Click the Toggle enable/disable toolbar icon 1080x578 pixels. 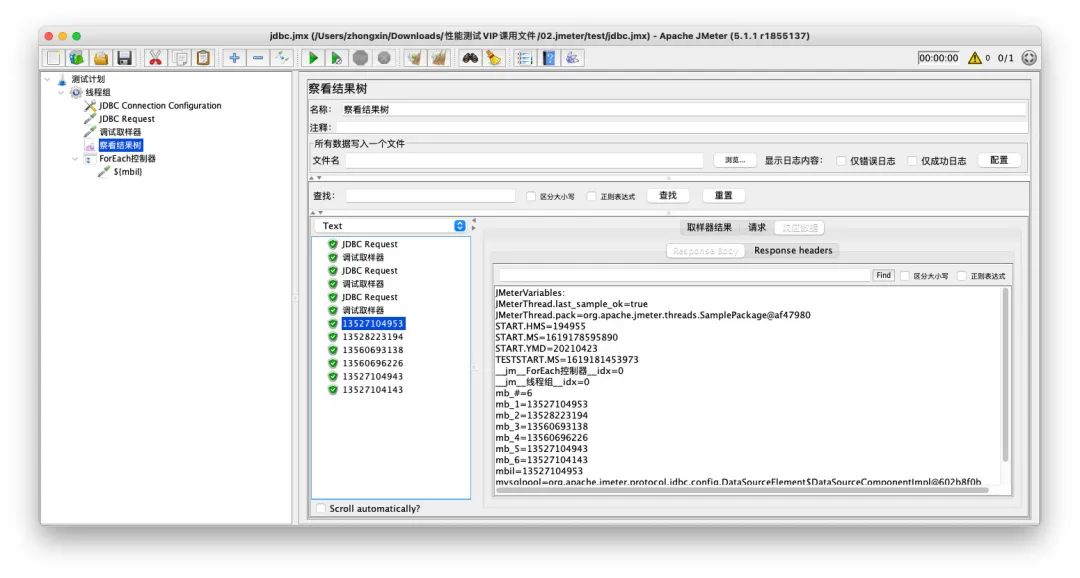282,59
